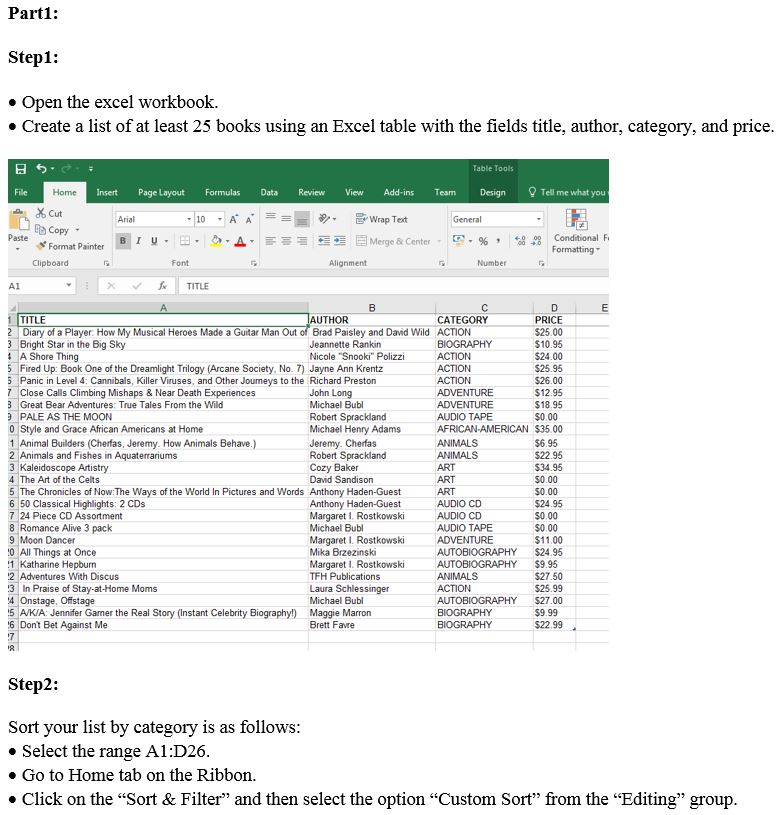Click the Orientation text angle icon
The height and width of the screenshot is (815, 779).
pos(324,219)
